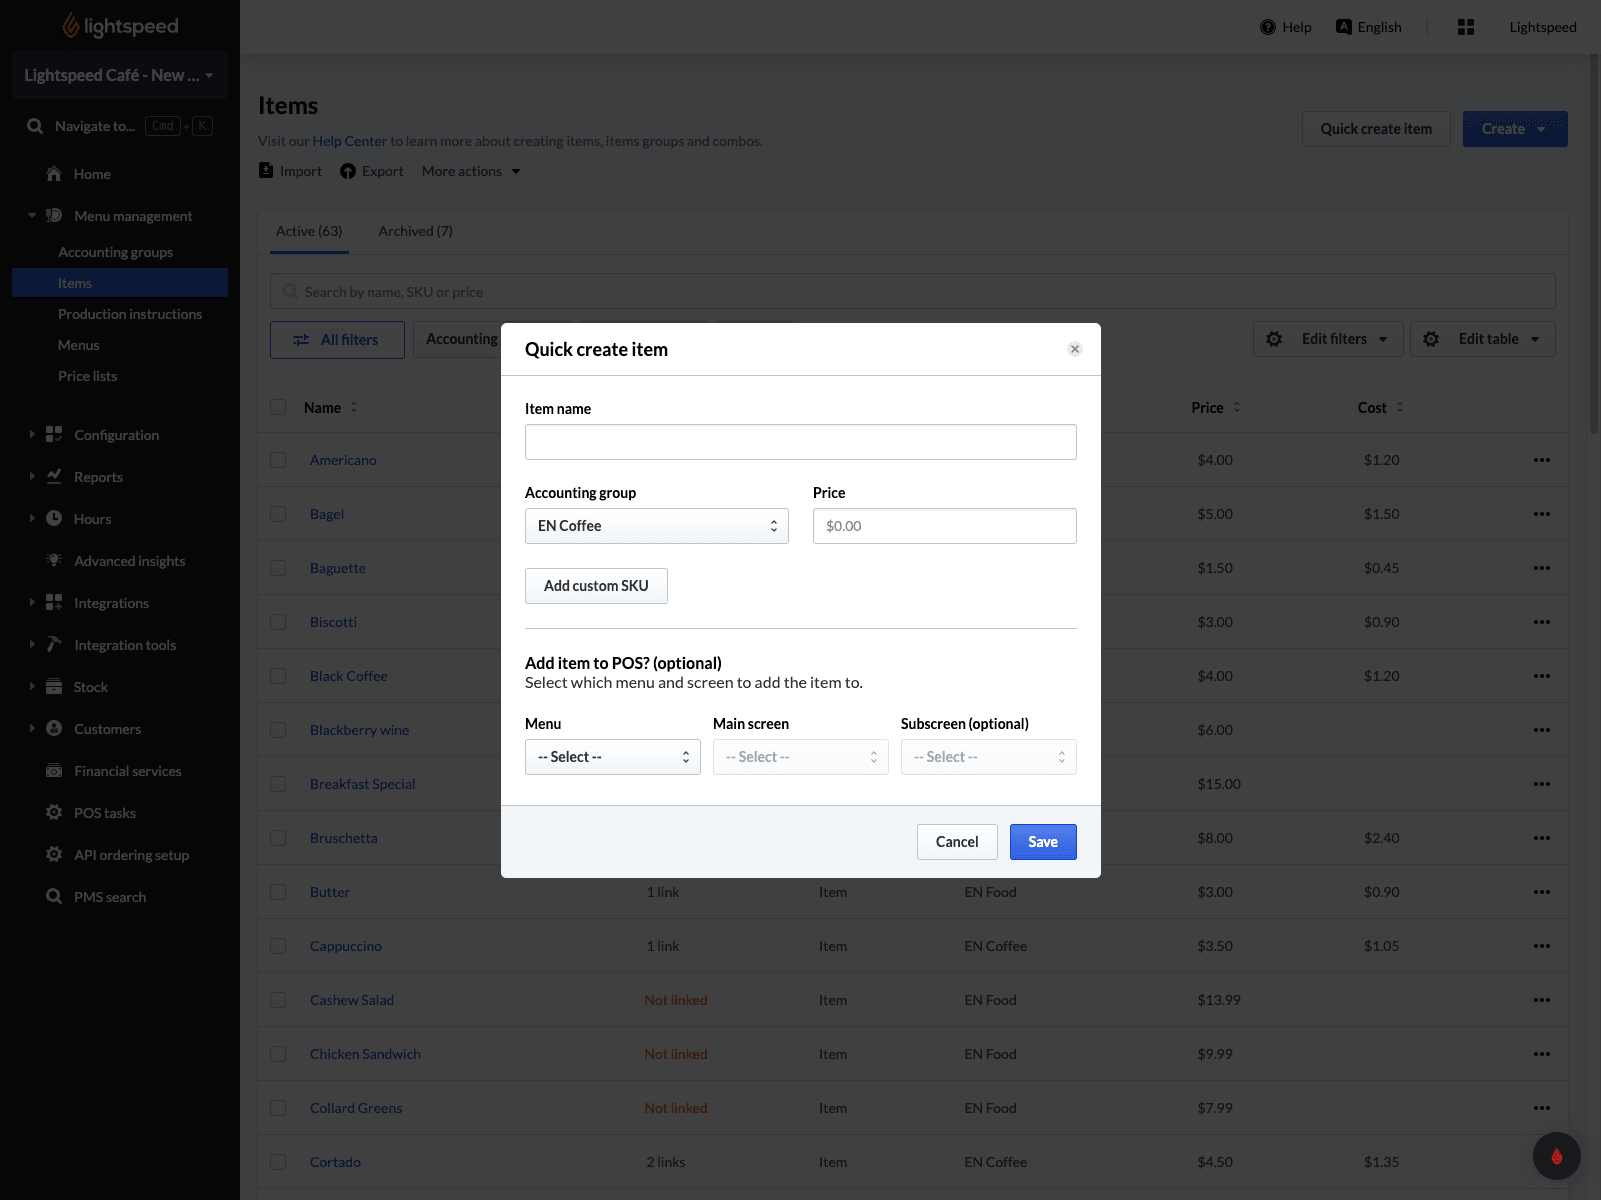This screenshot has width=1601, height=1200.
Task: Open Price lists in sidebar menu
Action: point(87,376)
